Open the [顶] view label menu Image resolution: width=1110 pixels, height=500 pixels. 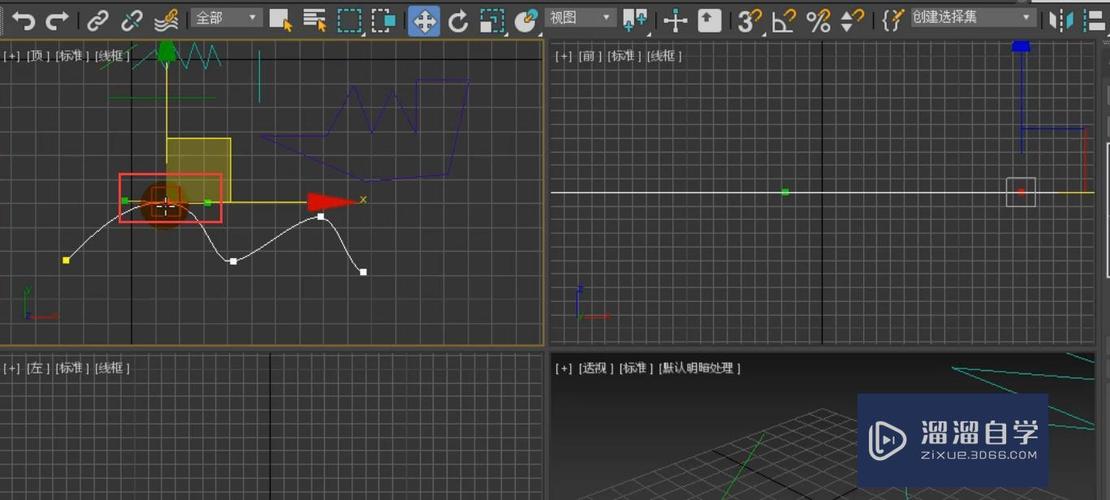[x=38, y=56]
